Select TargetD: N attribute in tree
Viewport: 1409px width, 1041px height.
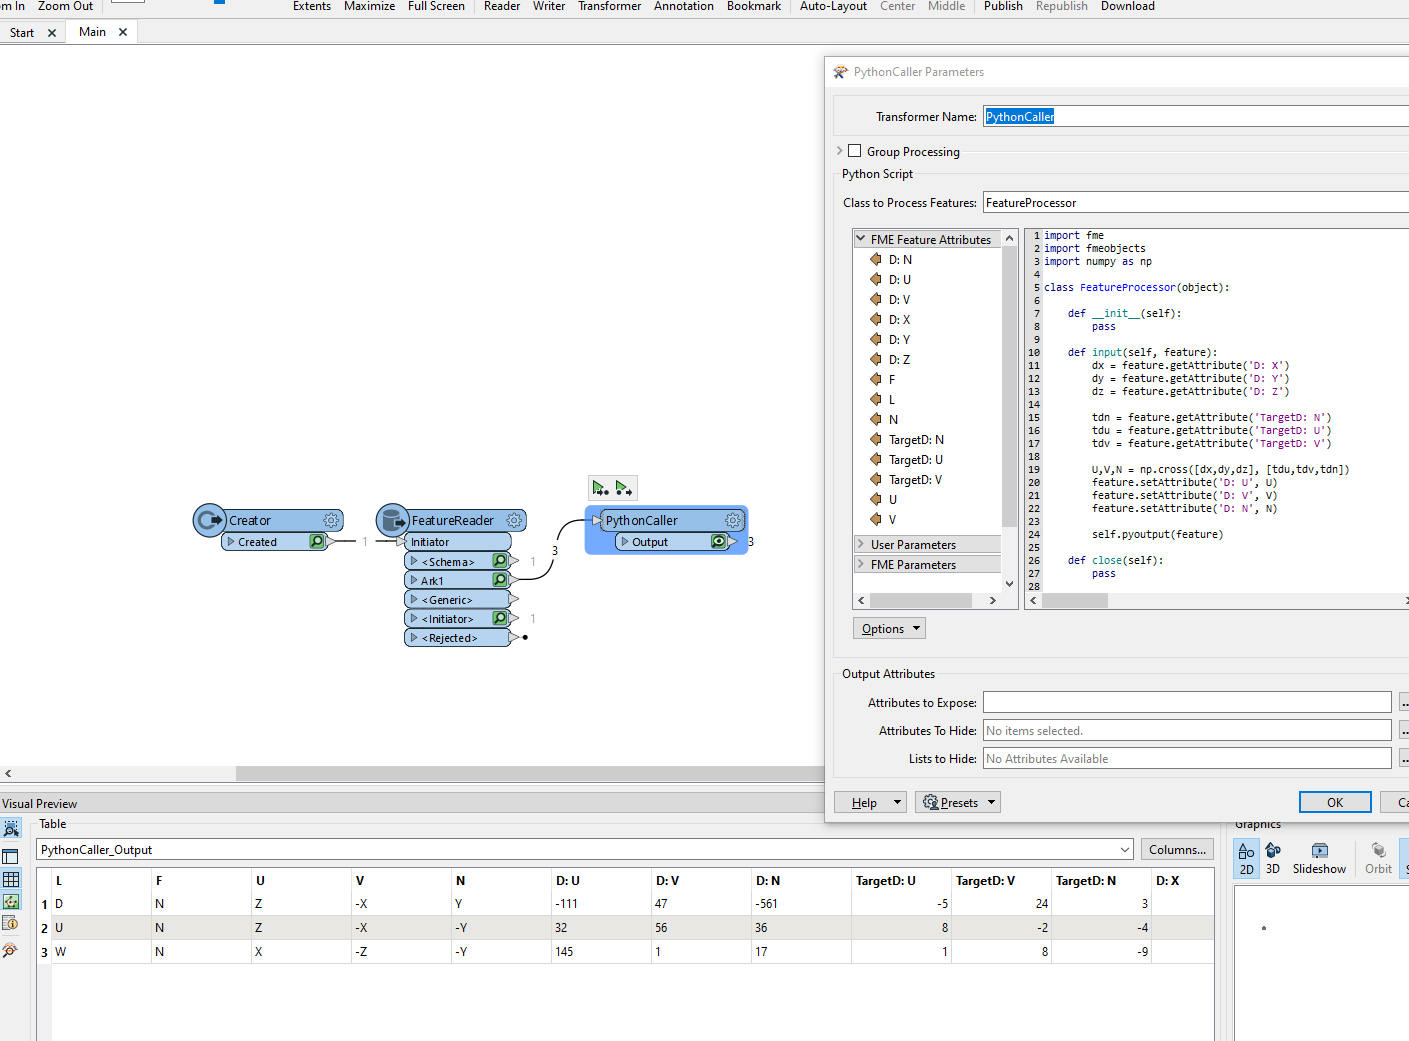pos(916,440)
